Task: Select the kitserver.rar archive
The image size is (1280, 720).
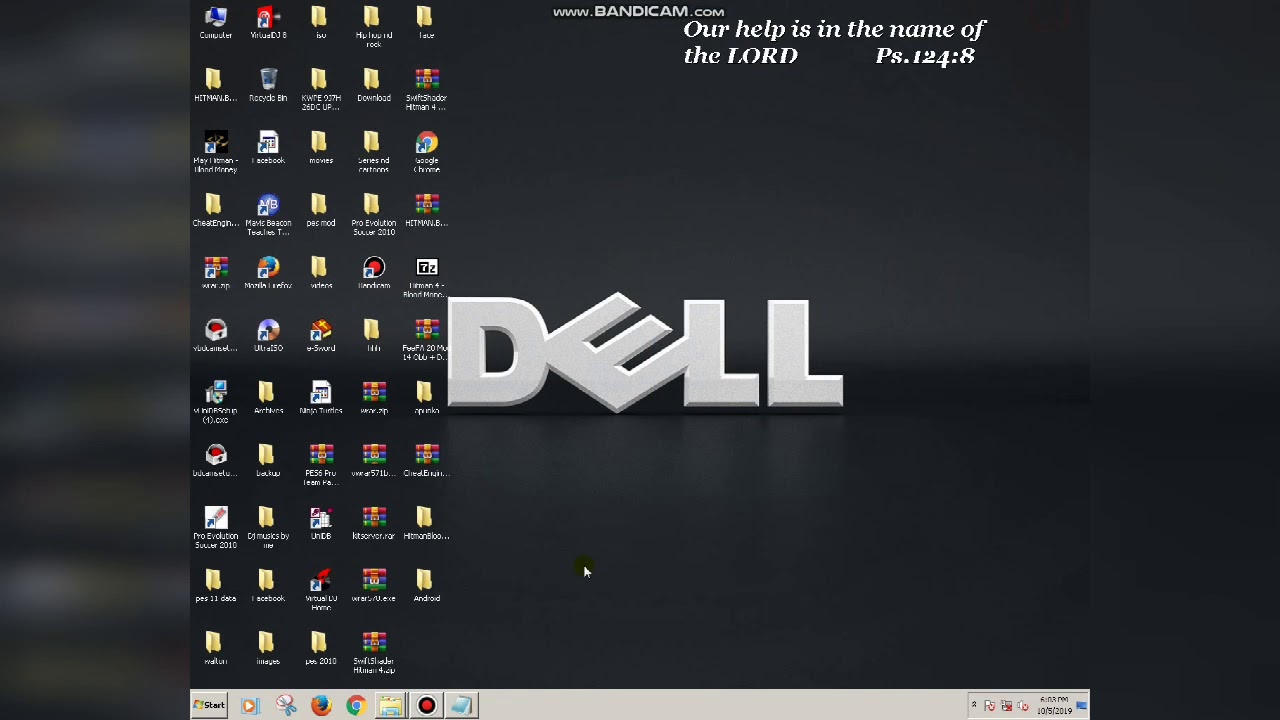Action: 374,524
